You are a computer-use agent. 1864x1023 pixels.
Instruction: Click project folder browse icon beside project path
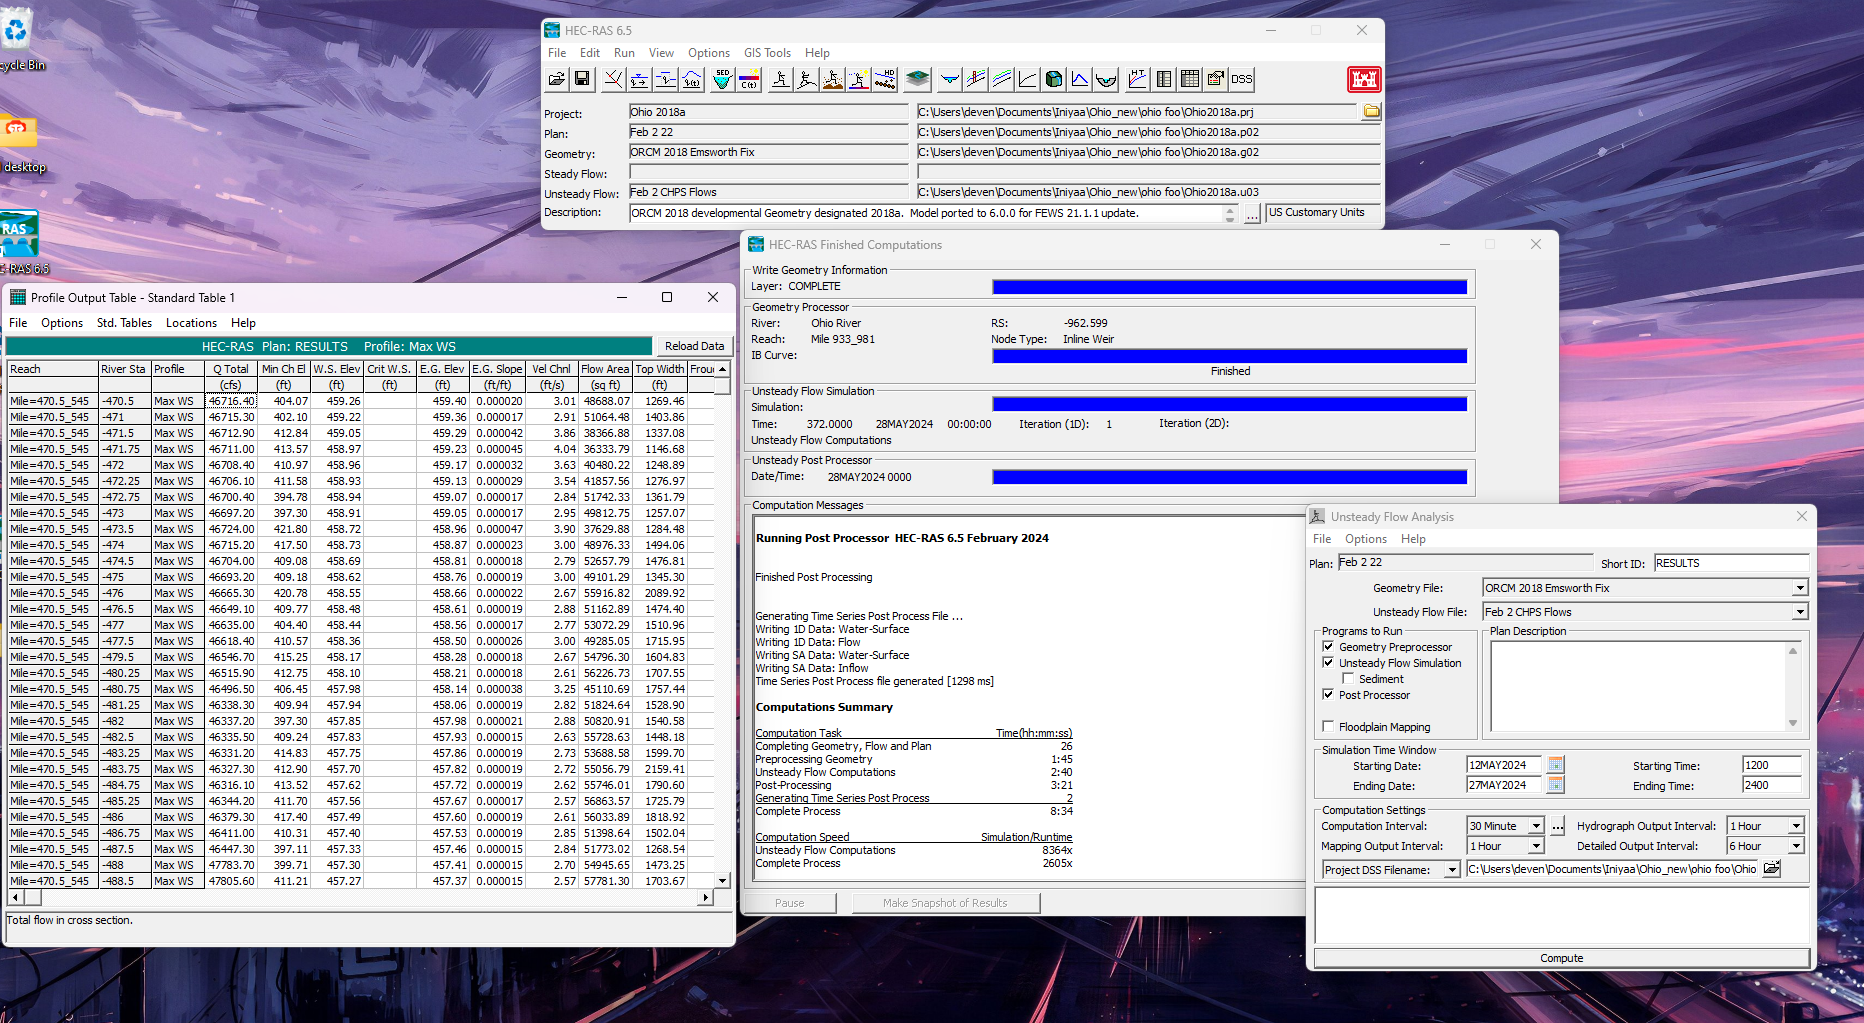point(1371,112)
